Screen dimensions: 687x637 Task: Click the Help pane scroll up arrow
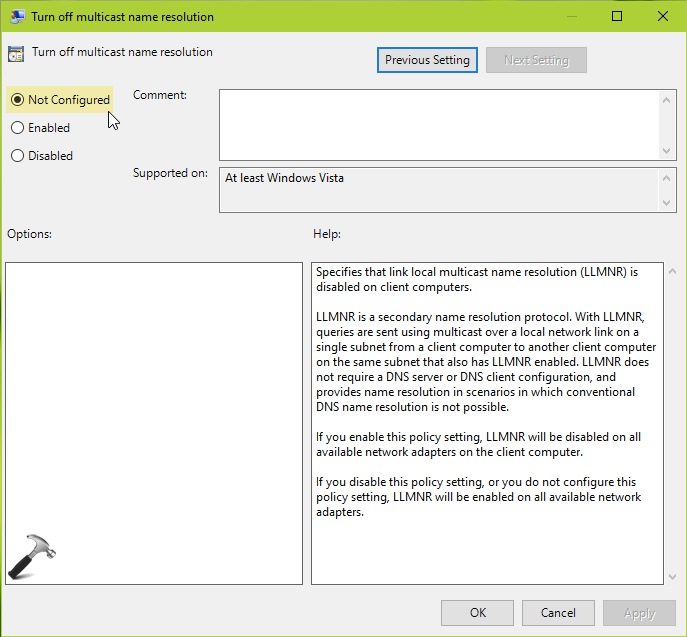(x=673, y=272)
